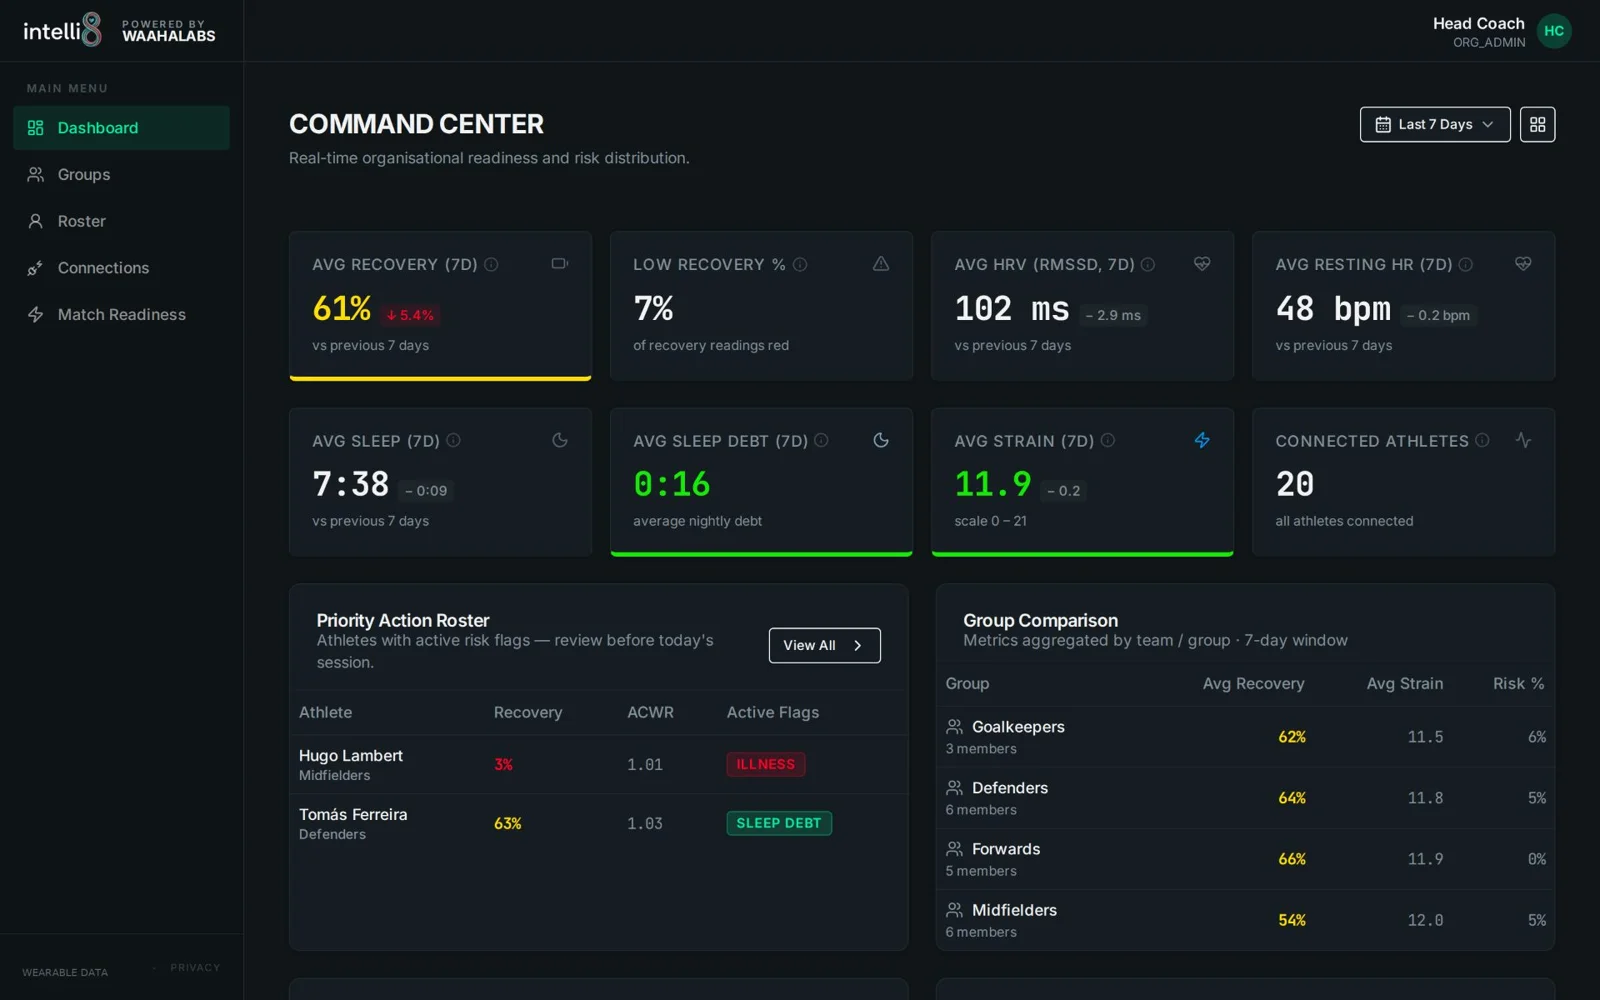Viewport: 1600px width, 1000px height.
Task: Click the HC user avatar
Action: click(1554, 31)
